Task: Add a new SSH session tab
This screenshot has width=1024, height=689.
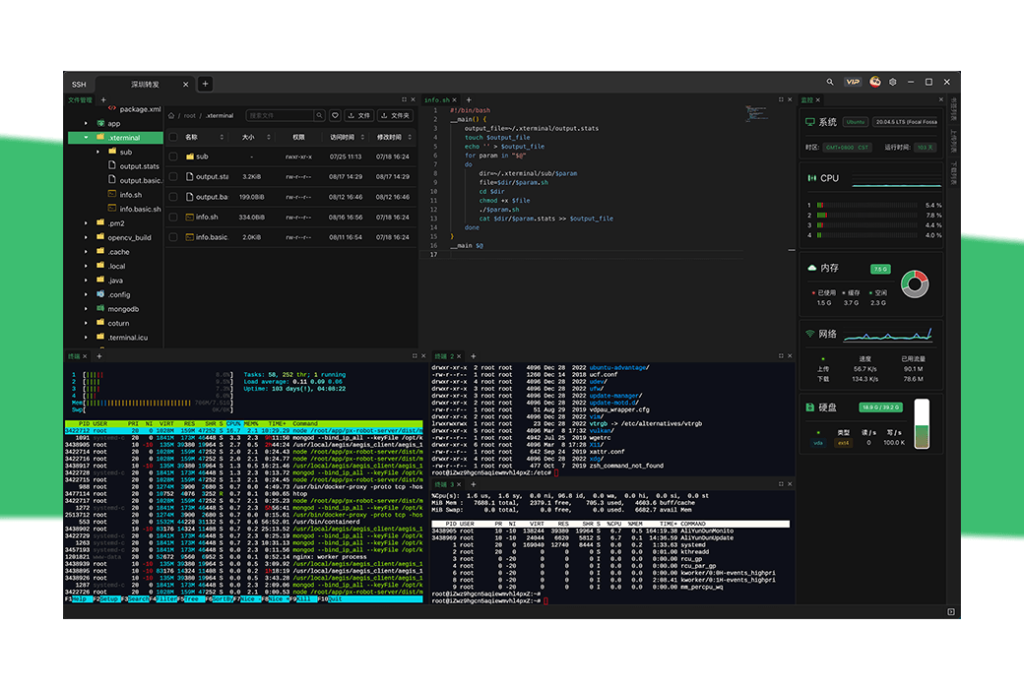Action: click(205, 84)
